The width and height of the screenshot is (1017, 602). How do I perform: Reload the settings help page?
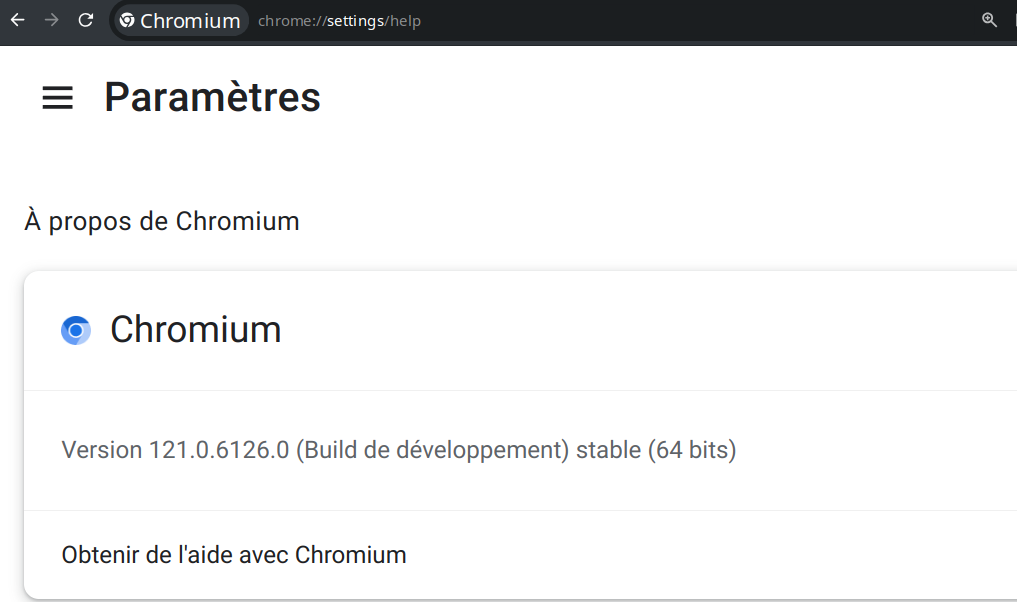pyautogui.click(x=86, y=20)
